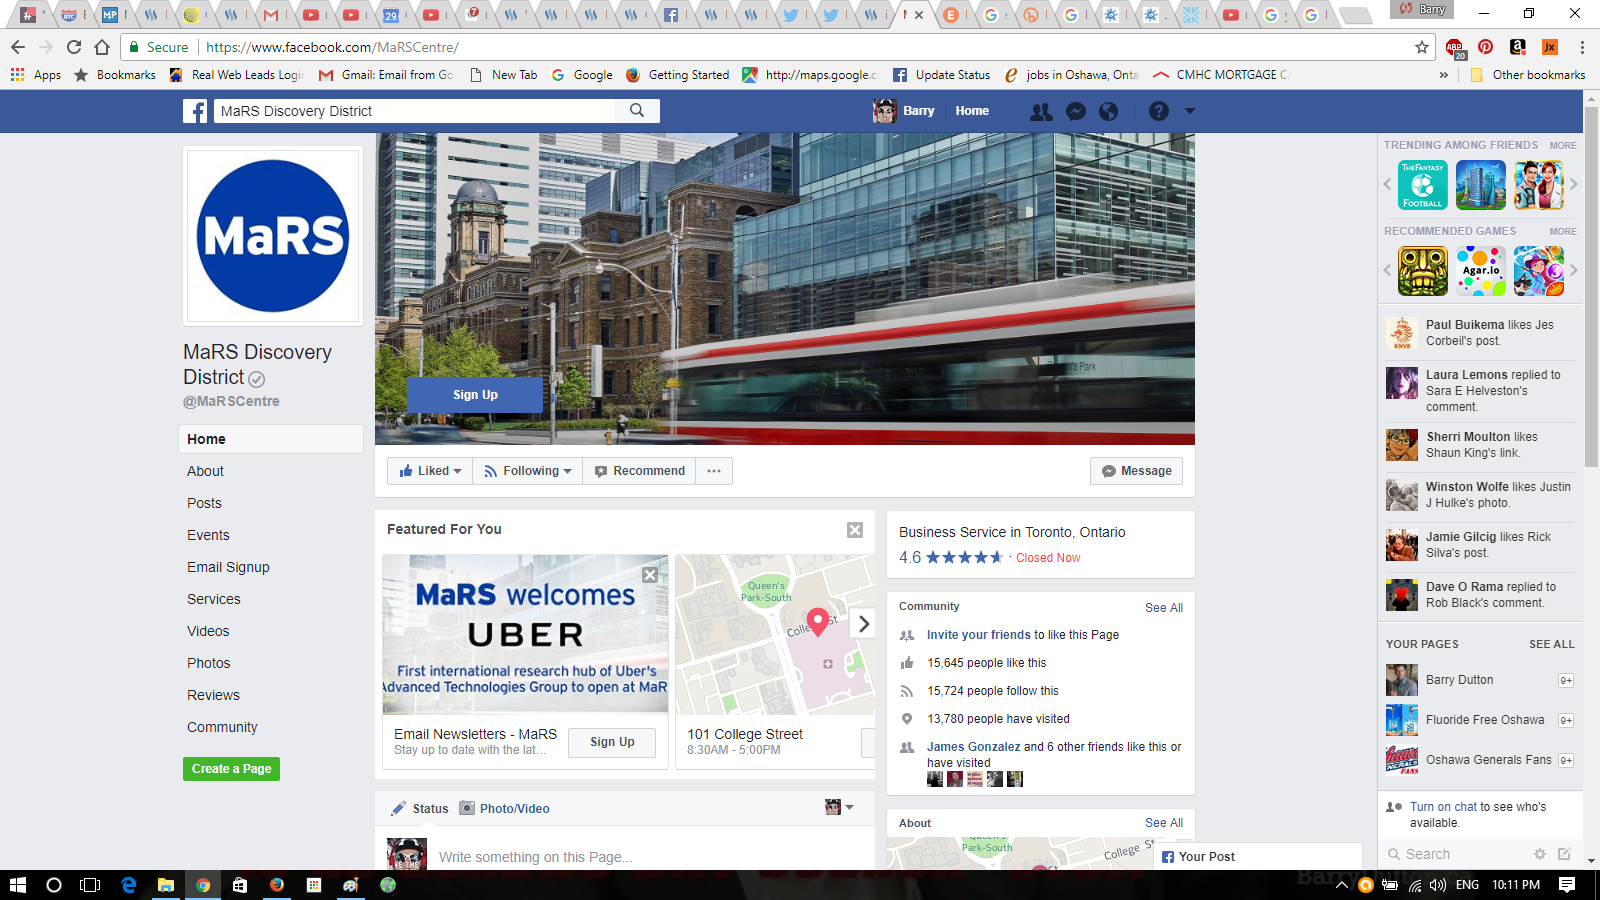Open File Explorer from taskbar
Image resolution: width=1600 pixels, height=900 pixels.
166,885
